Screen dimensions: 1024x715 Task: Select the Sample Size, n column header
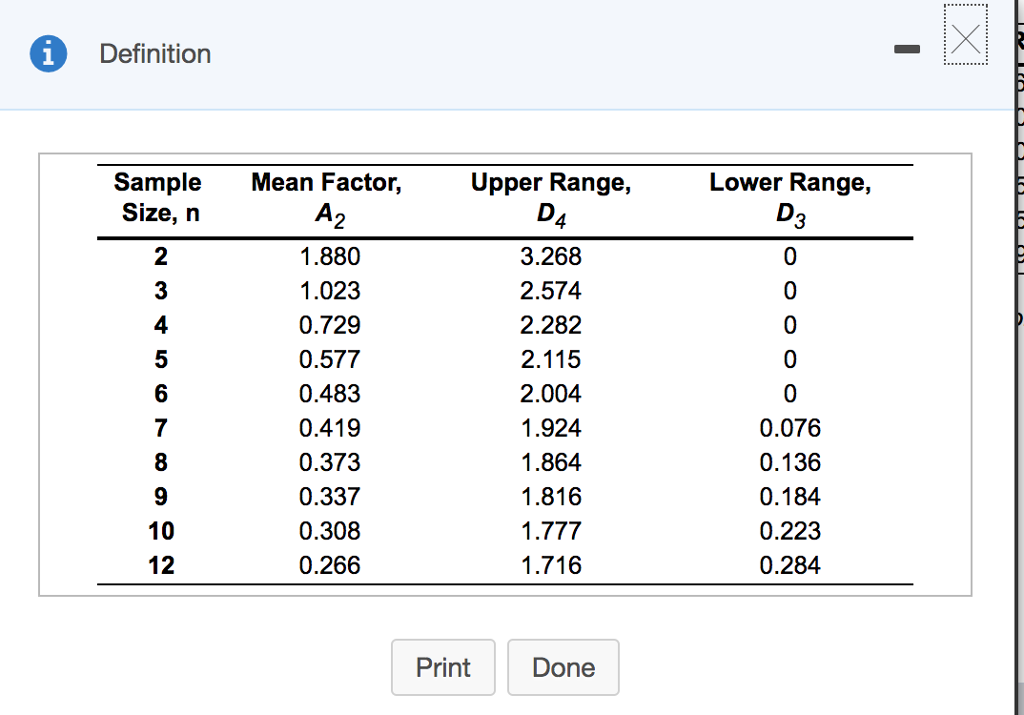157,197
